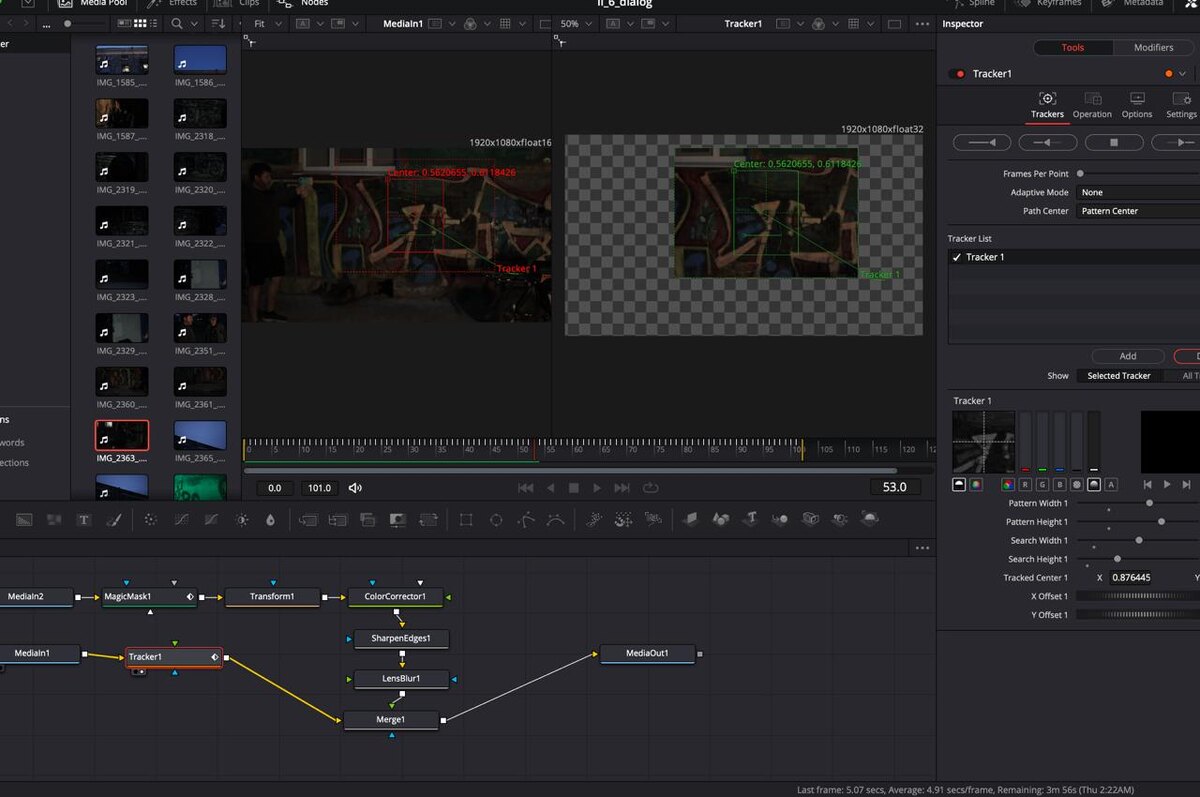Image resolution: width=1200 pixels, height=797 pixels.
Task: Click the Background generator tool icon
Action: point(25,520)
